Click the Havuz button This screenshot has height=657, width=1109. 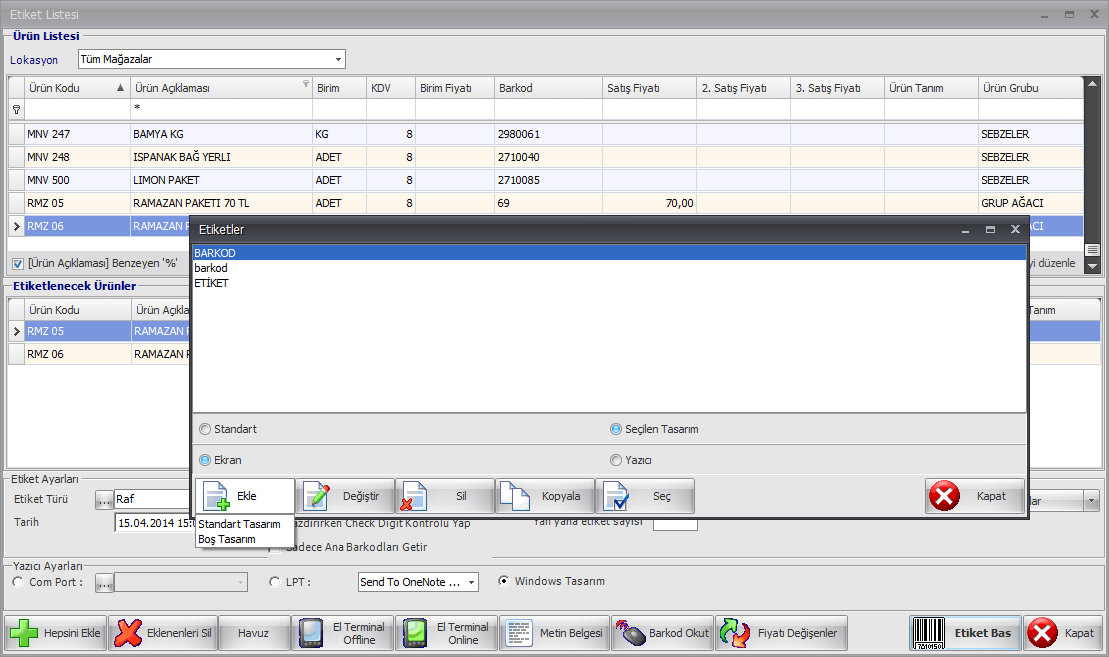253,633
